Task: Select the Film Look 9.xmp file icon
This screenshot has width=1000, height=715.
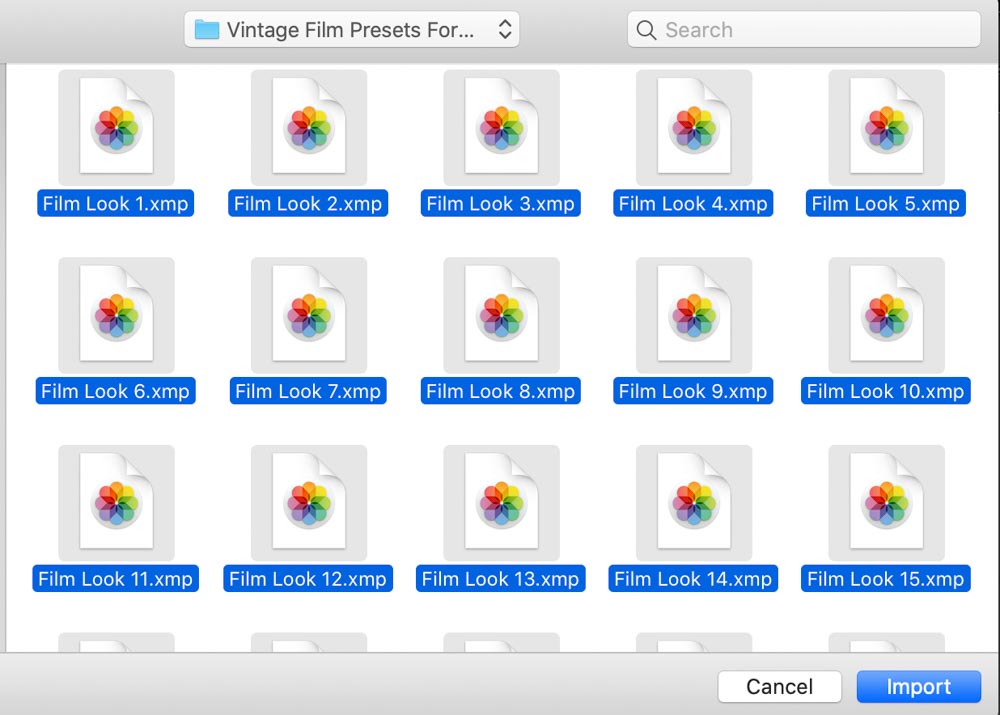Action: (694, 315)
